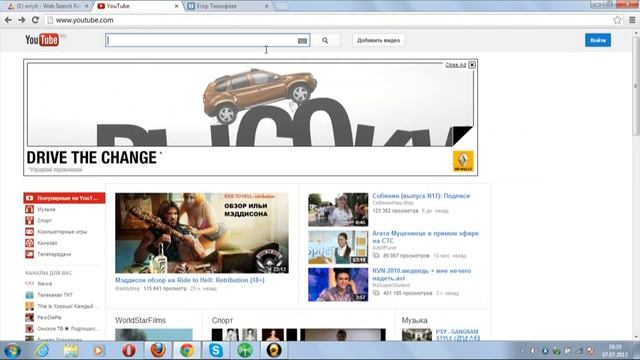Open Skype from the taskbar
The image size is (640, 360).
coord(216,351)
